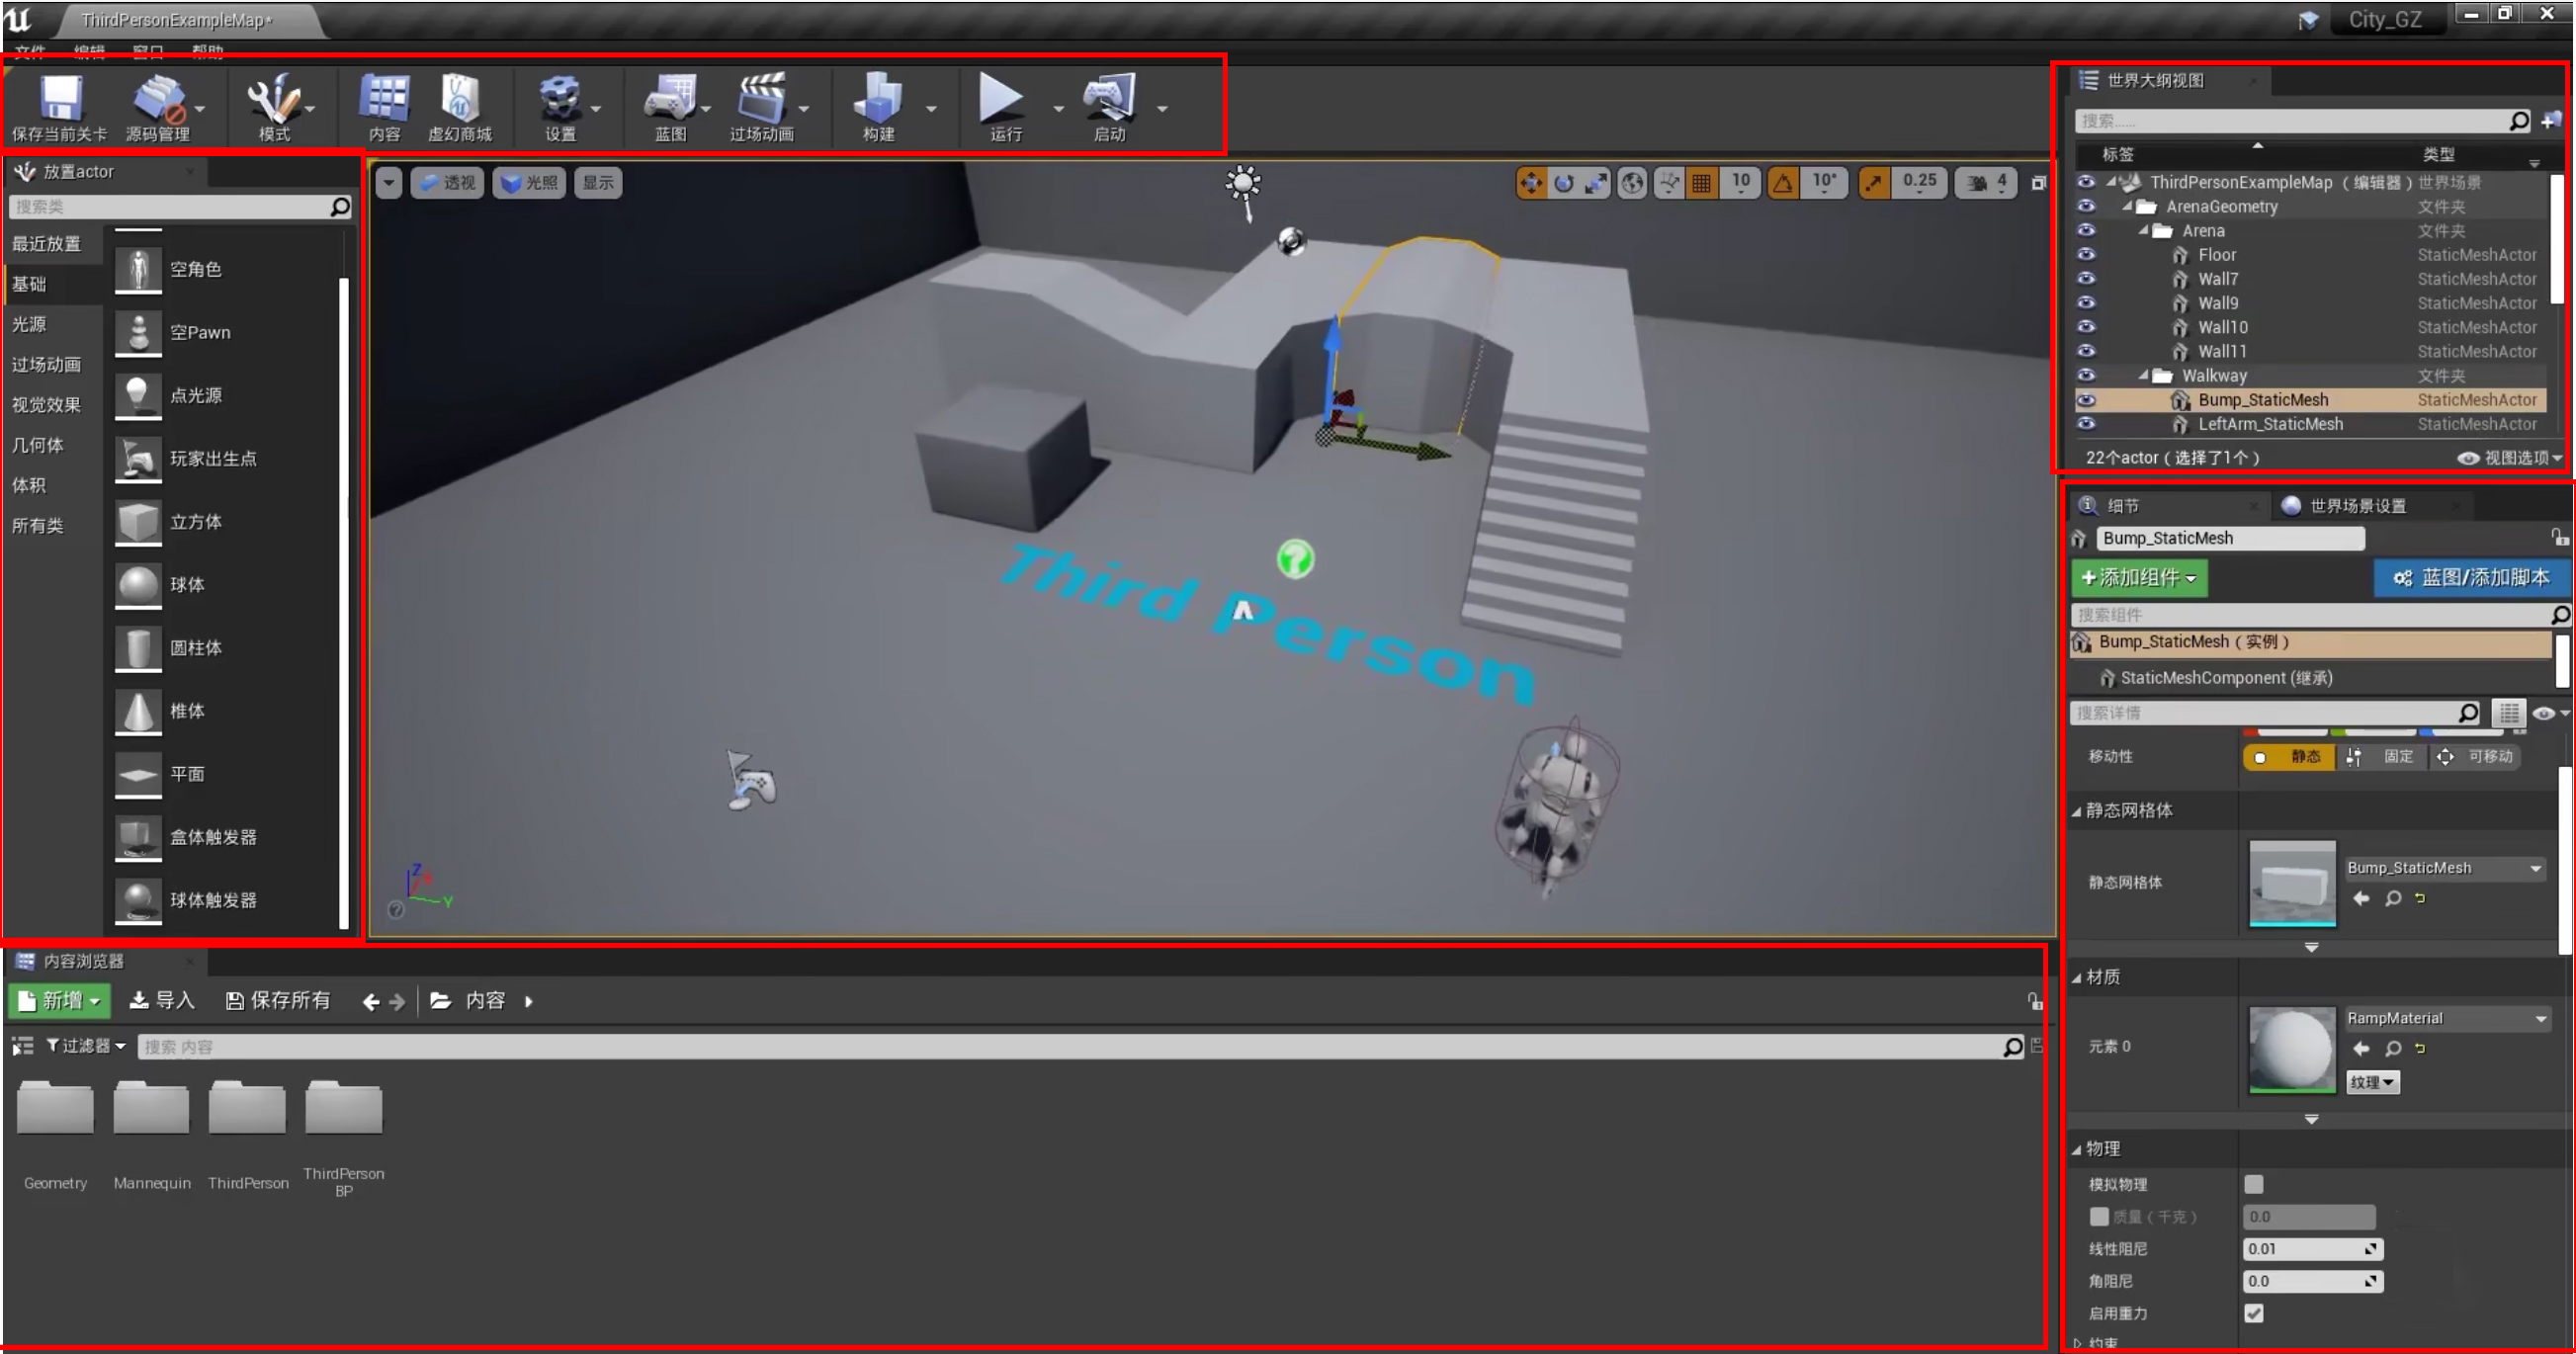The height and width of the screenshot is (1354, 2576).
Task: Uncheck the Enable Gravity (启用重力) checkbox
Action: [2253, 1313]
